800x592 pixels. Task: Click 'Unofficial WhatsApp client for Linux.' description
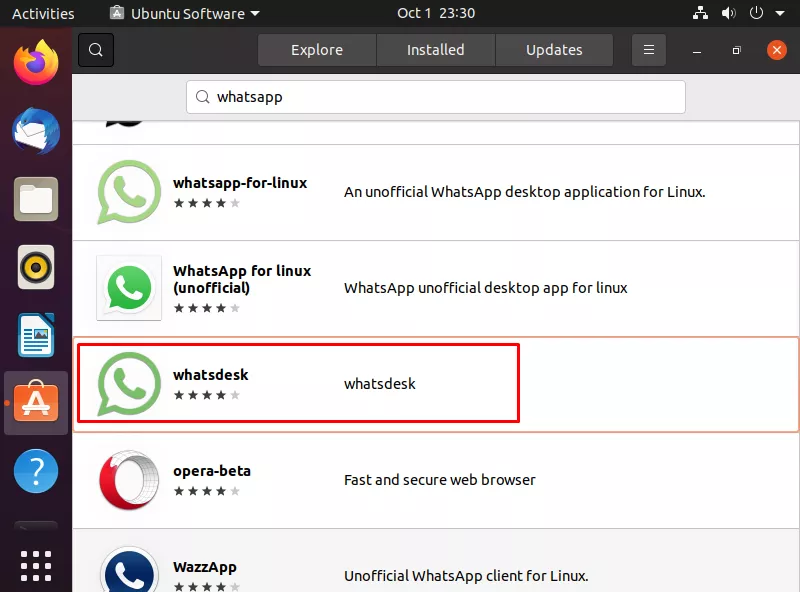point(466,576)
